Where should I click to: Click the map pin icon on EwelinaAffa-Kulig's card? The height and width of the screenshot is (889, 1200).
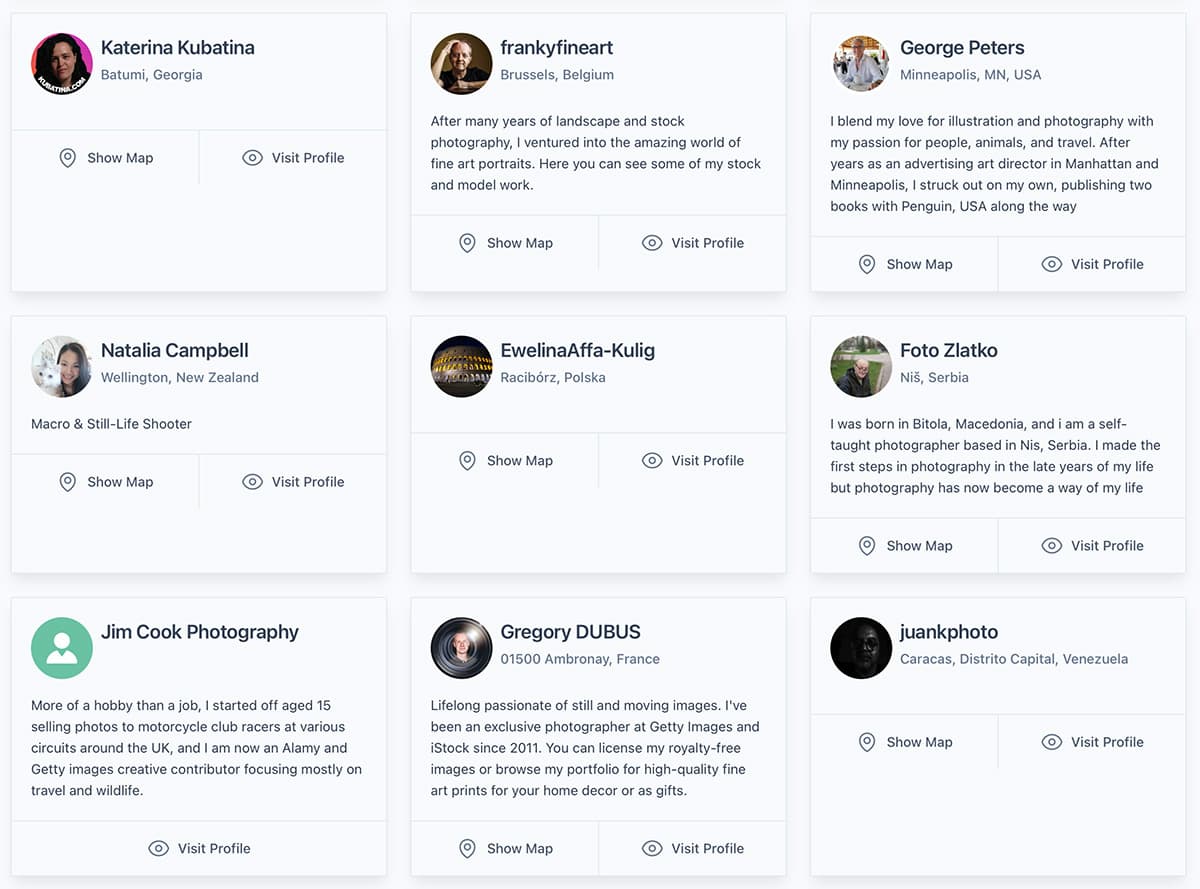[467, 461]
